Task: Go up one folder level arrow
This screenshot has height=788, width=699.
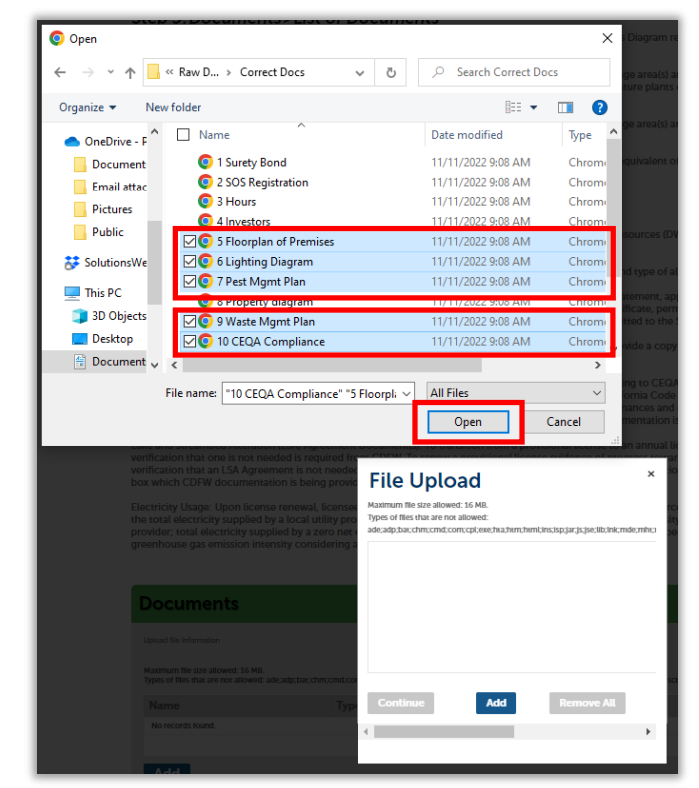Action: pos(130,73)
